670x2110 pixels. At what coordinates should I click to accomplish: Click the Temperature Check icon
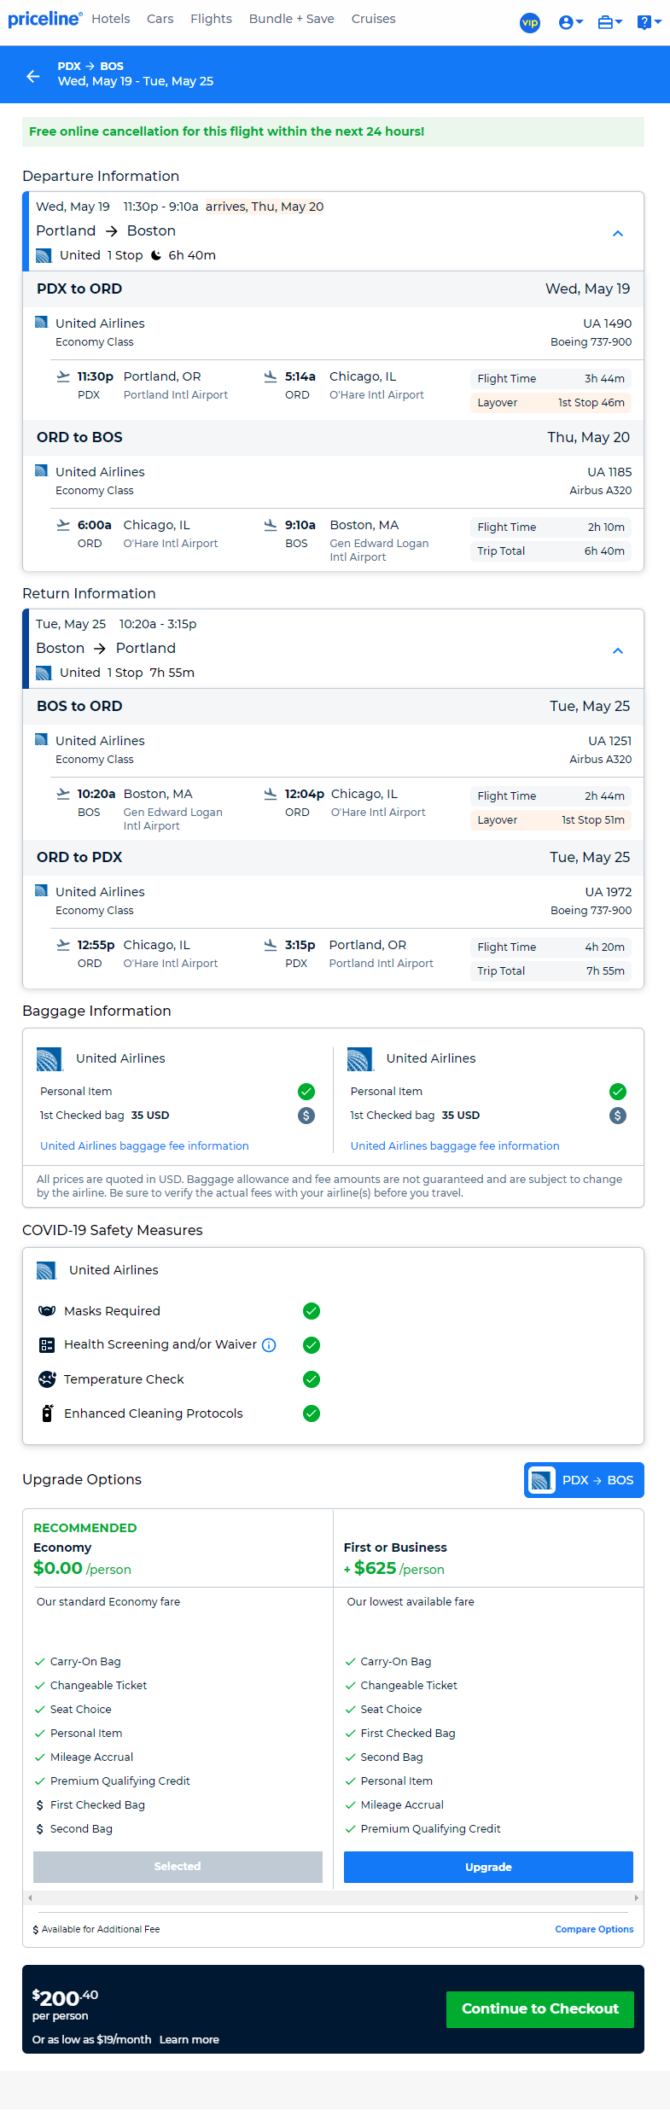tap(47, 1379)
